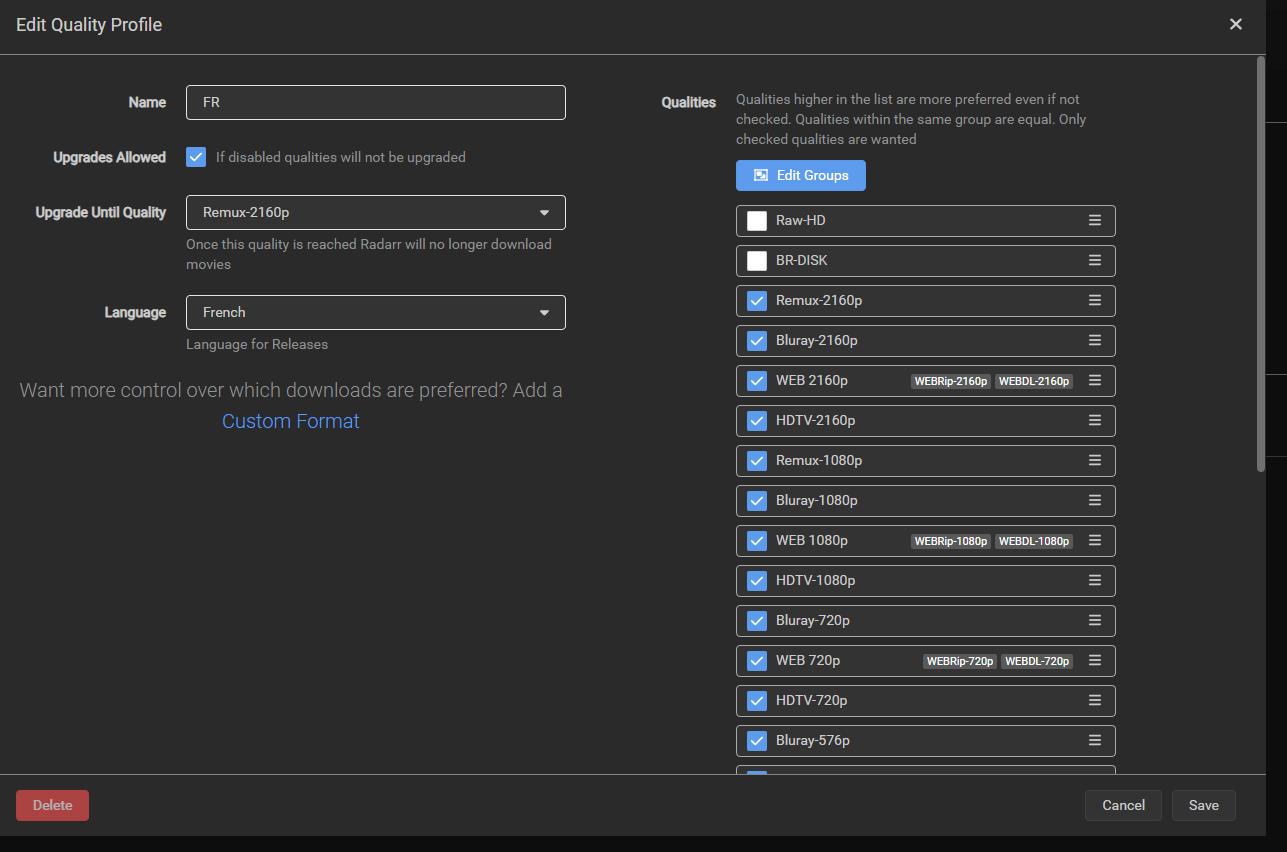This screenshot has height=852, width=1287.
Task: Enable the Raw-HD quality checkbox
Action: 757,221
